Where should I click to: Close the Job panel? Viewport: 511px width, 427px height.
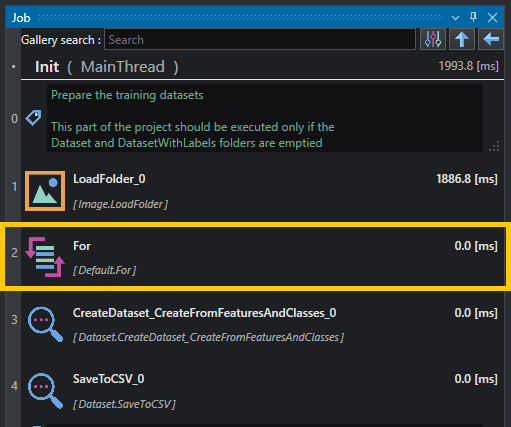(492, 17)
